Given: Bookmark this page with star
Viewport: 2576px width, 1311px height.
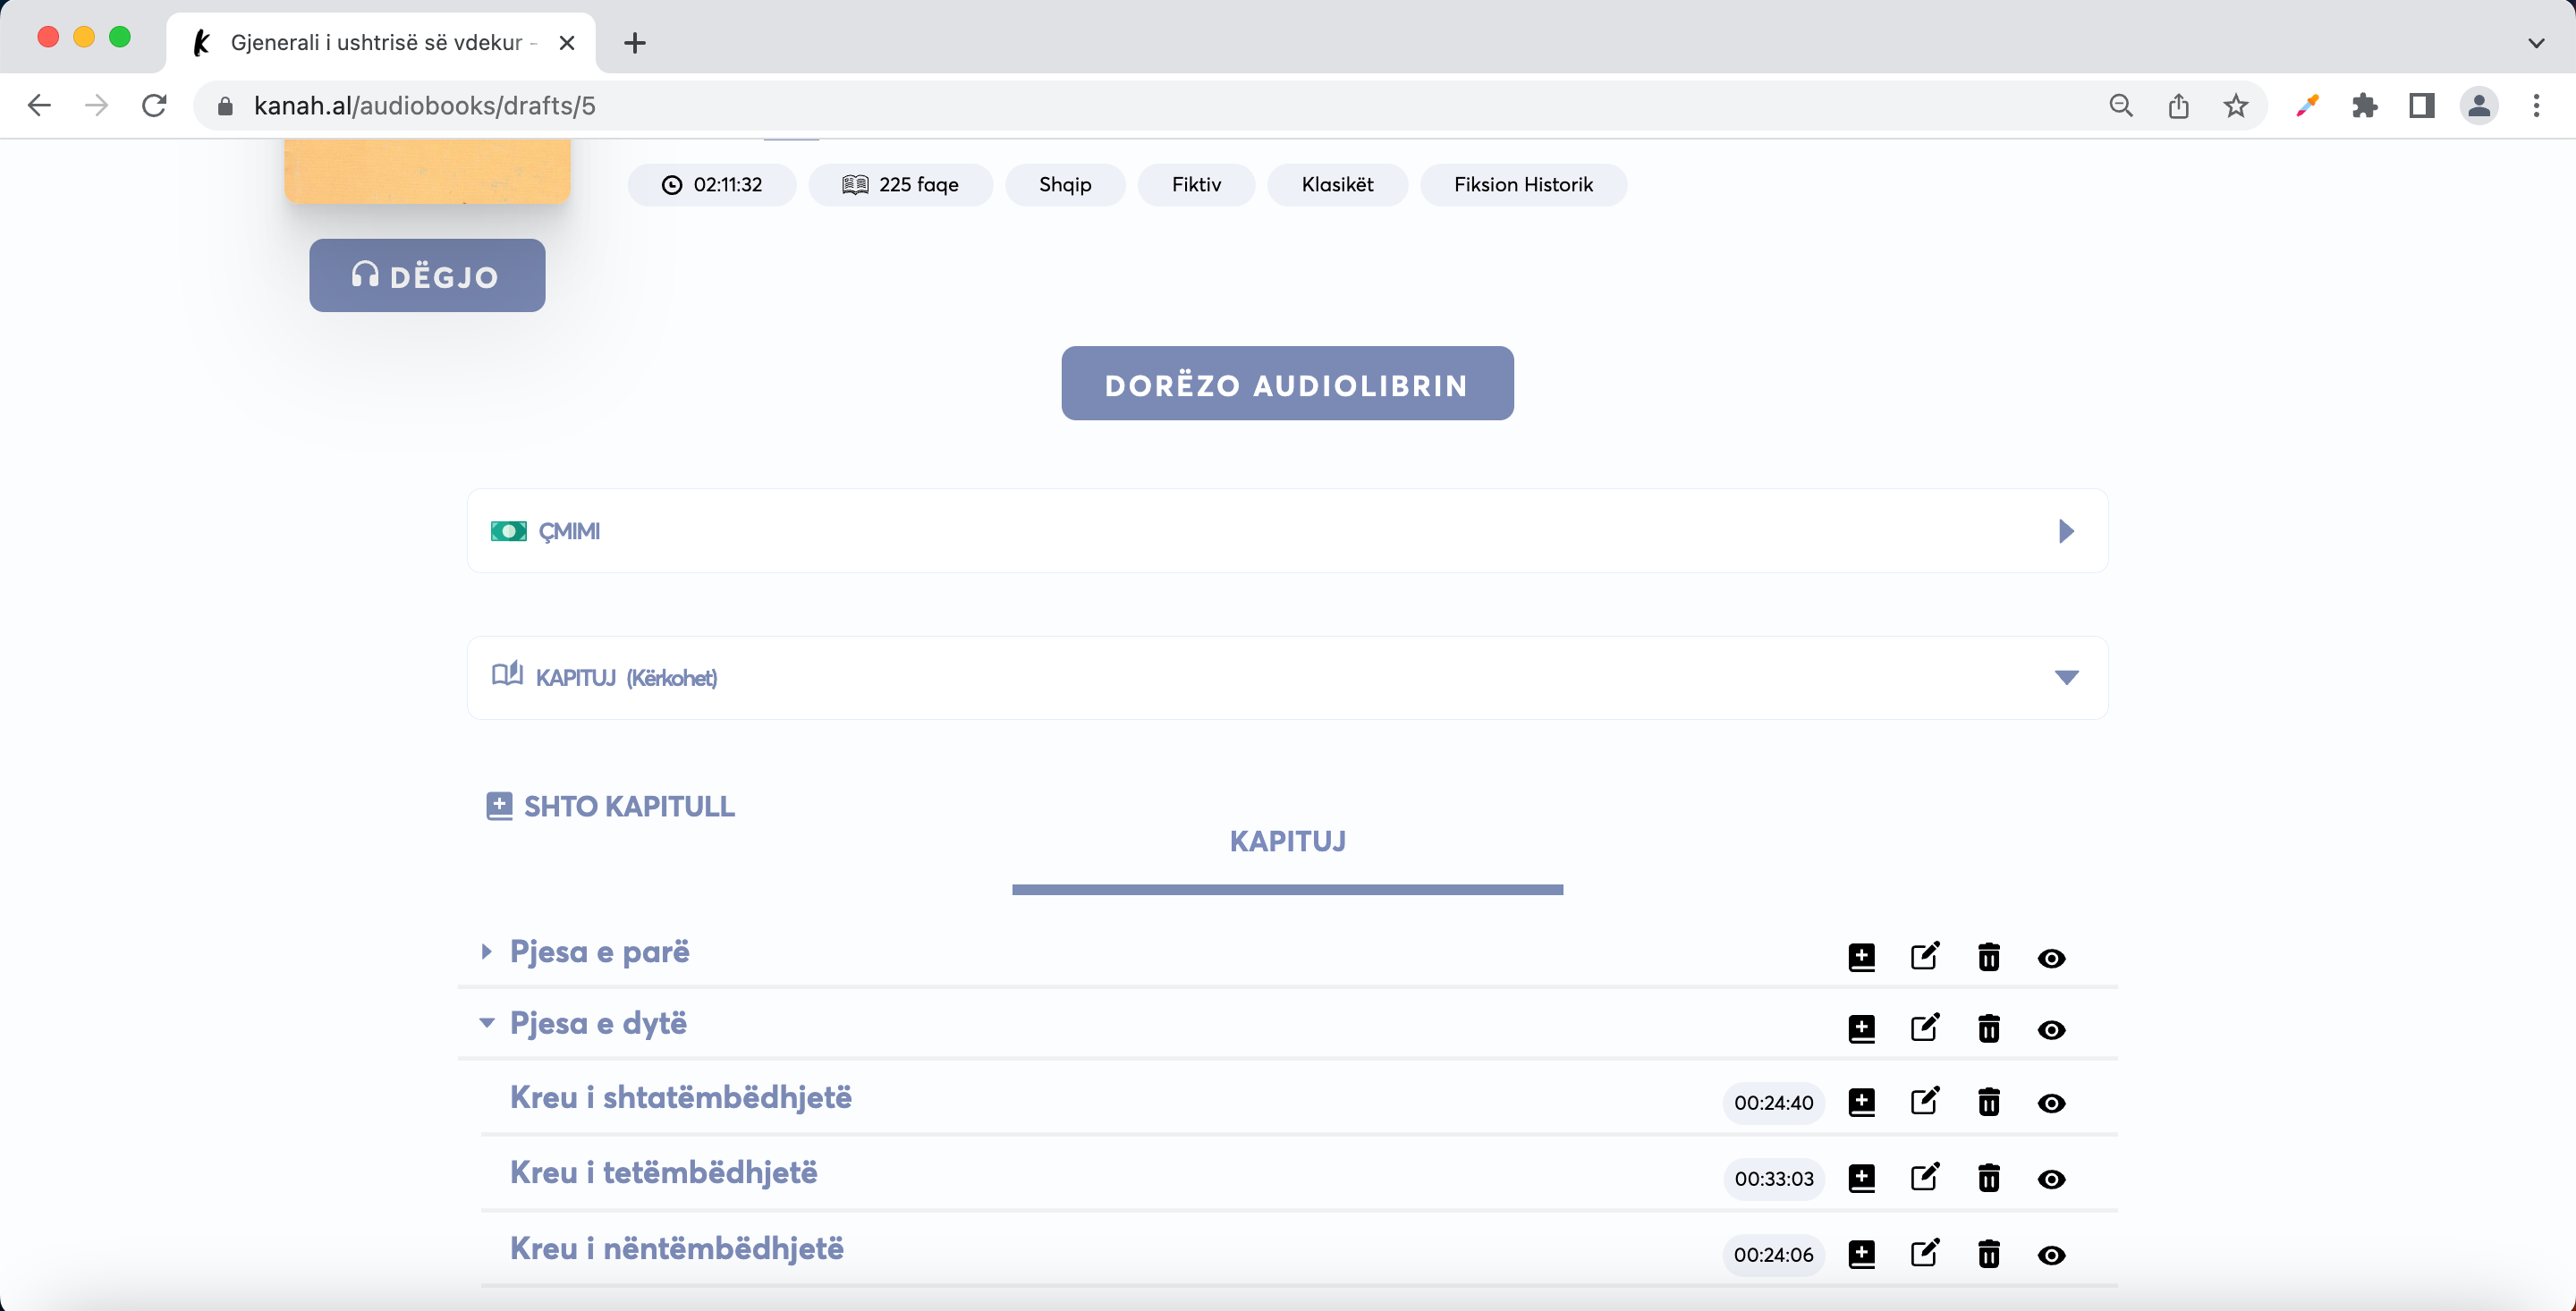Looking at the screenshot, I should [x=2236, y=105].
